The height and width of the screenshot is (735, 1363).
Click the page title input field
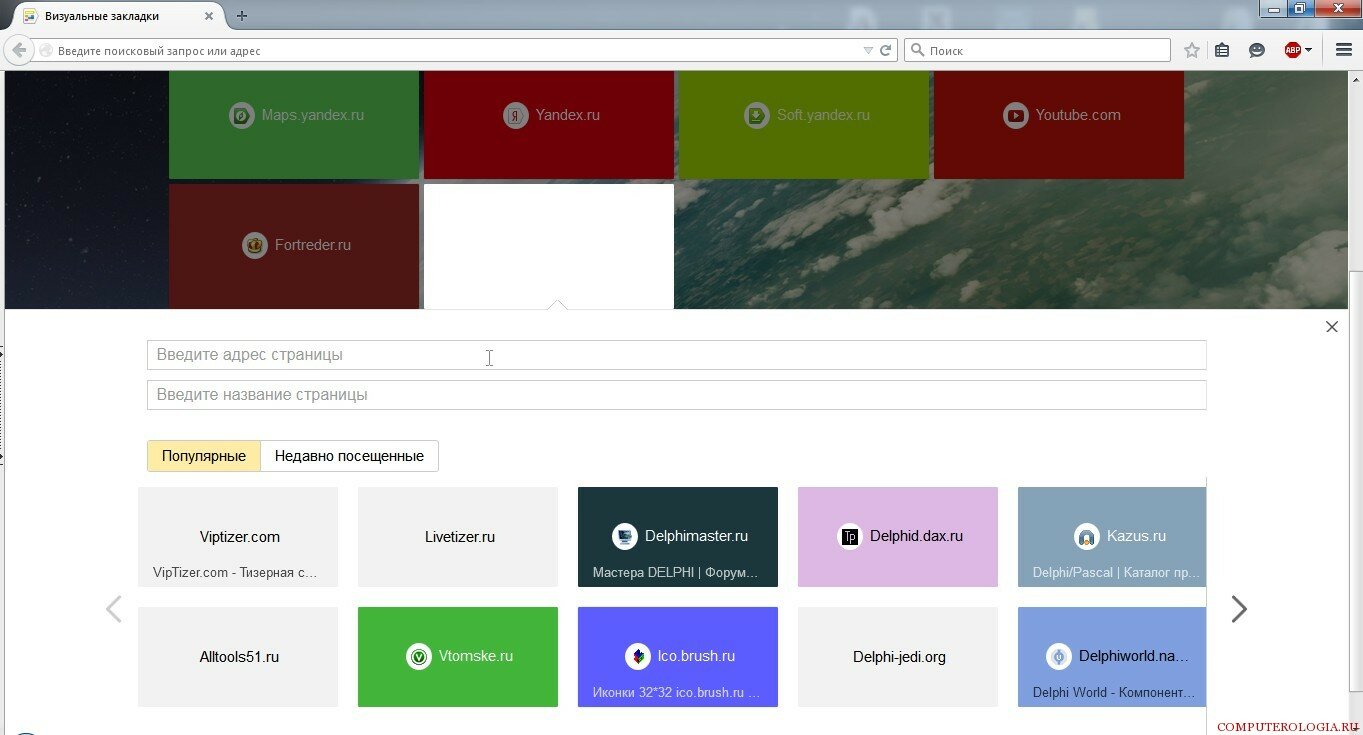point(676,395)
